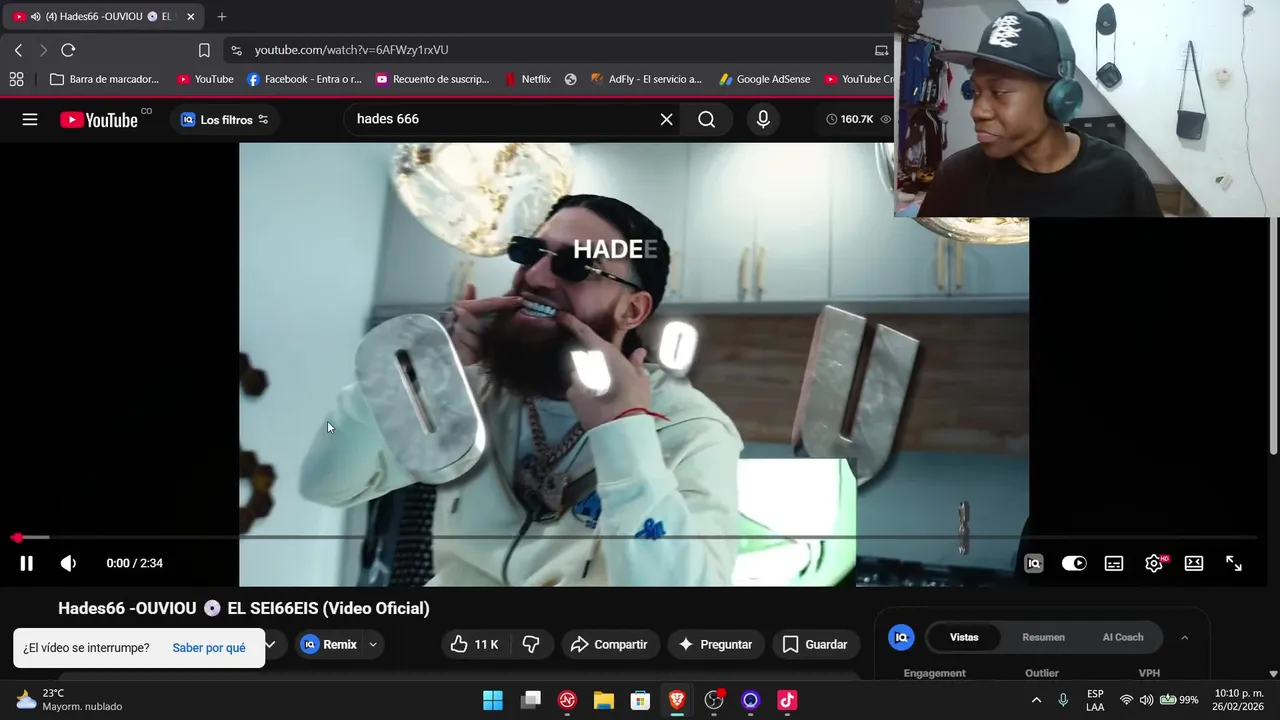Dislike the video
Viewport: 1280px width, 720px height.
click(531, 645)
